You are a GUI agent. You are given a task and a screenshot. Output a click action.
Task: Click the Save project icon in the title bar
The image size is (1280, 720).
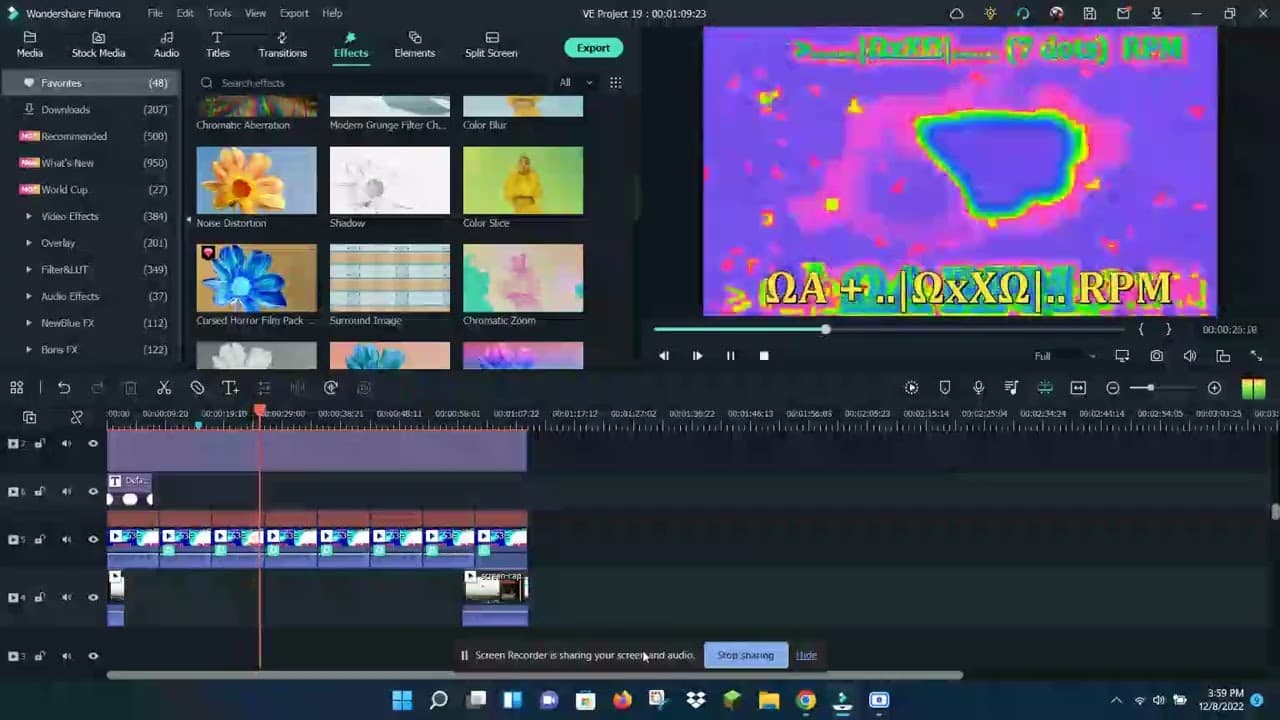(1090, 14)
